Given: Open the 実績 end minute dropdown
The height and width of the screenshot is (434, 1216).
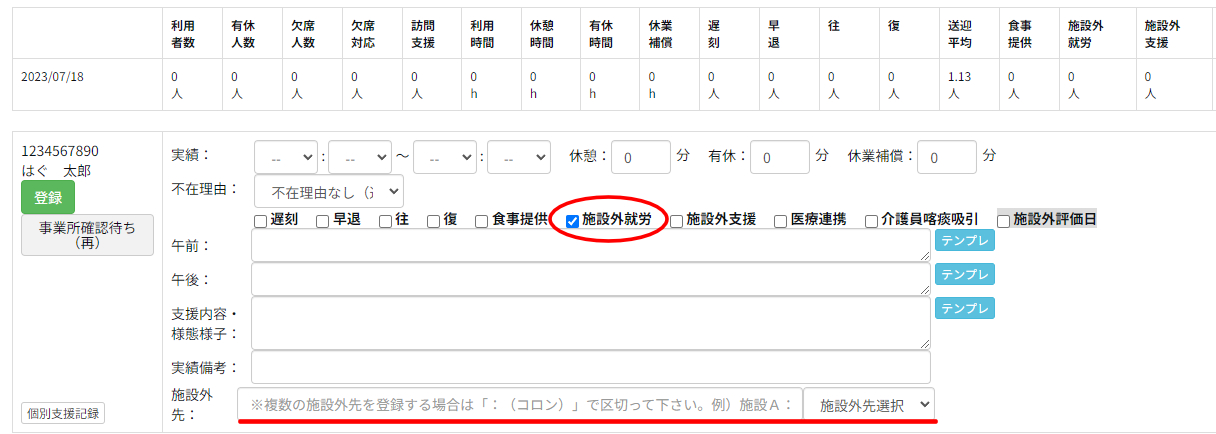Looking at the screenshot, I should click(518, 157).
